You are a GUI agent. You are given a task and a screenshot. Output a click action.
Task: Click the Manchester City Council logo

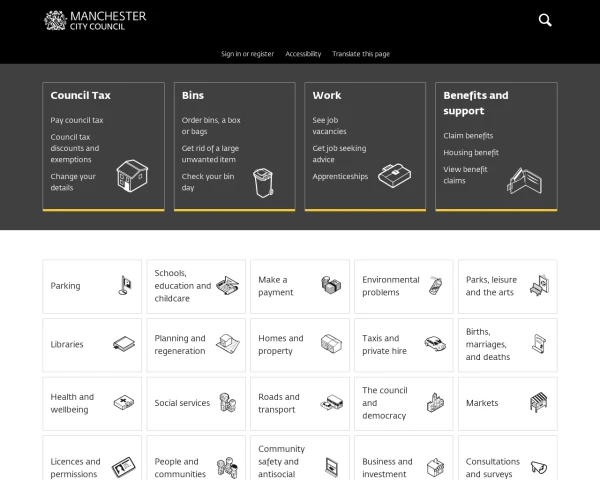[95, 20]
